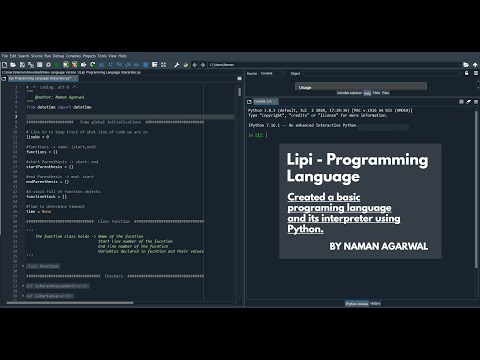This screenshot has height=360, width=480.
Task: Open the Help menu in menu bar
Action: [x=122, y=56]
